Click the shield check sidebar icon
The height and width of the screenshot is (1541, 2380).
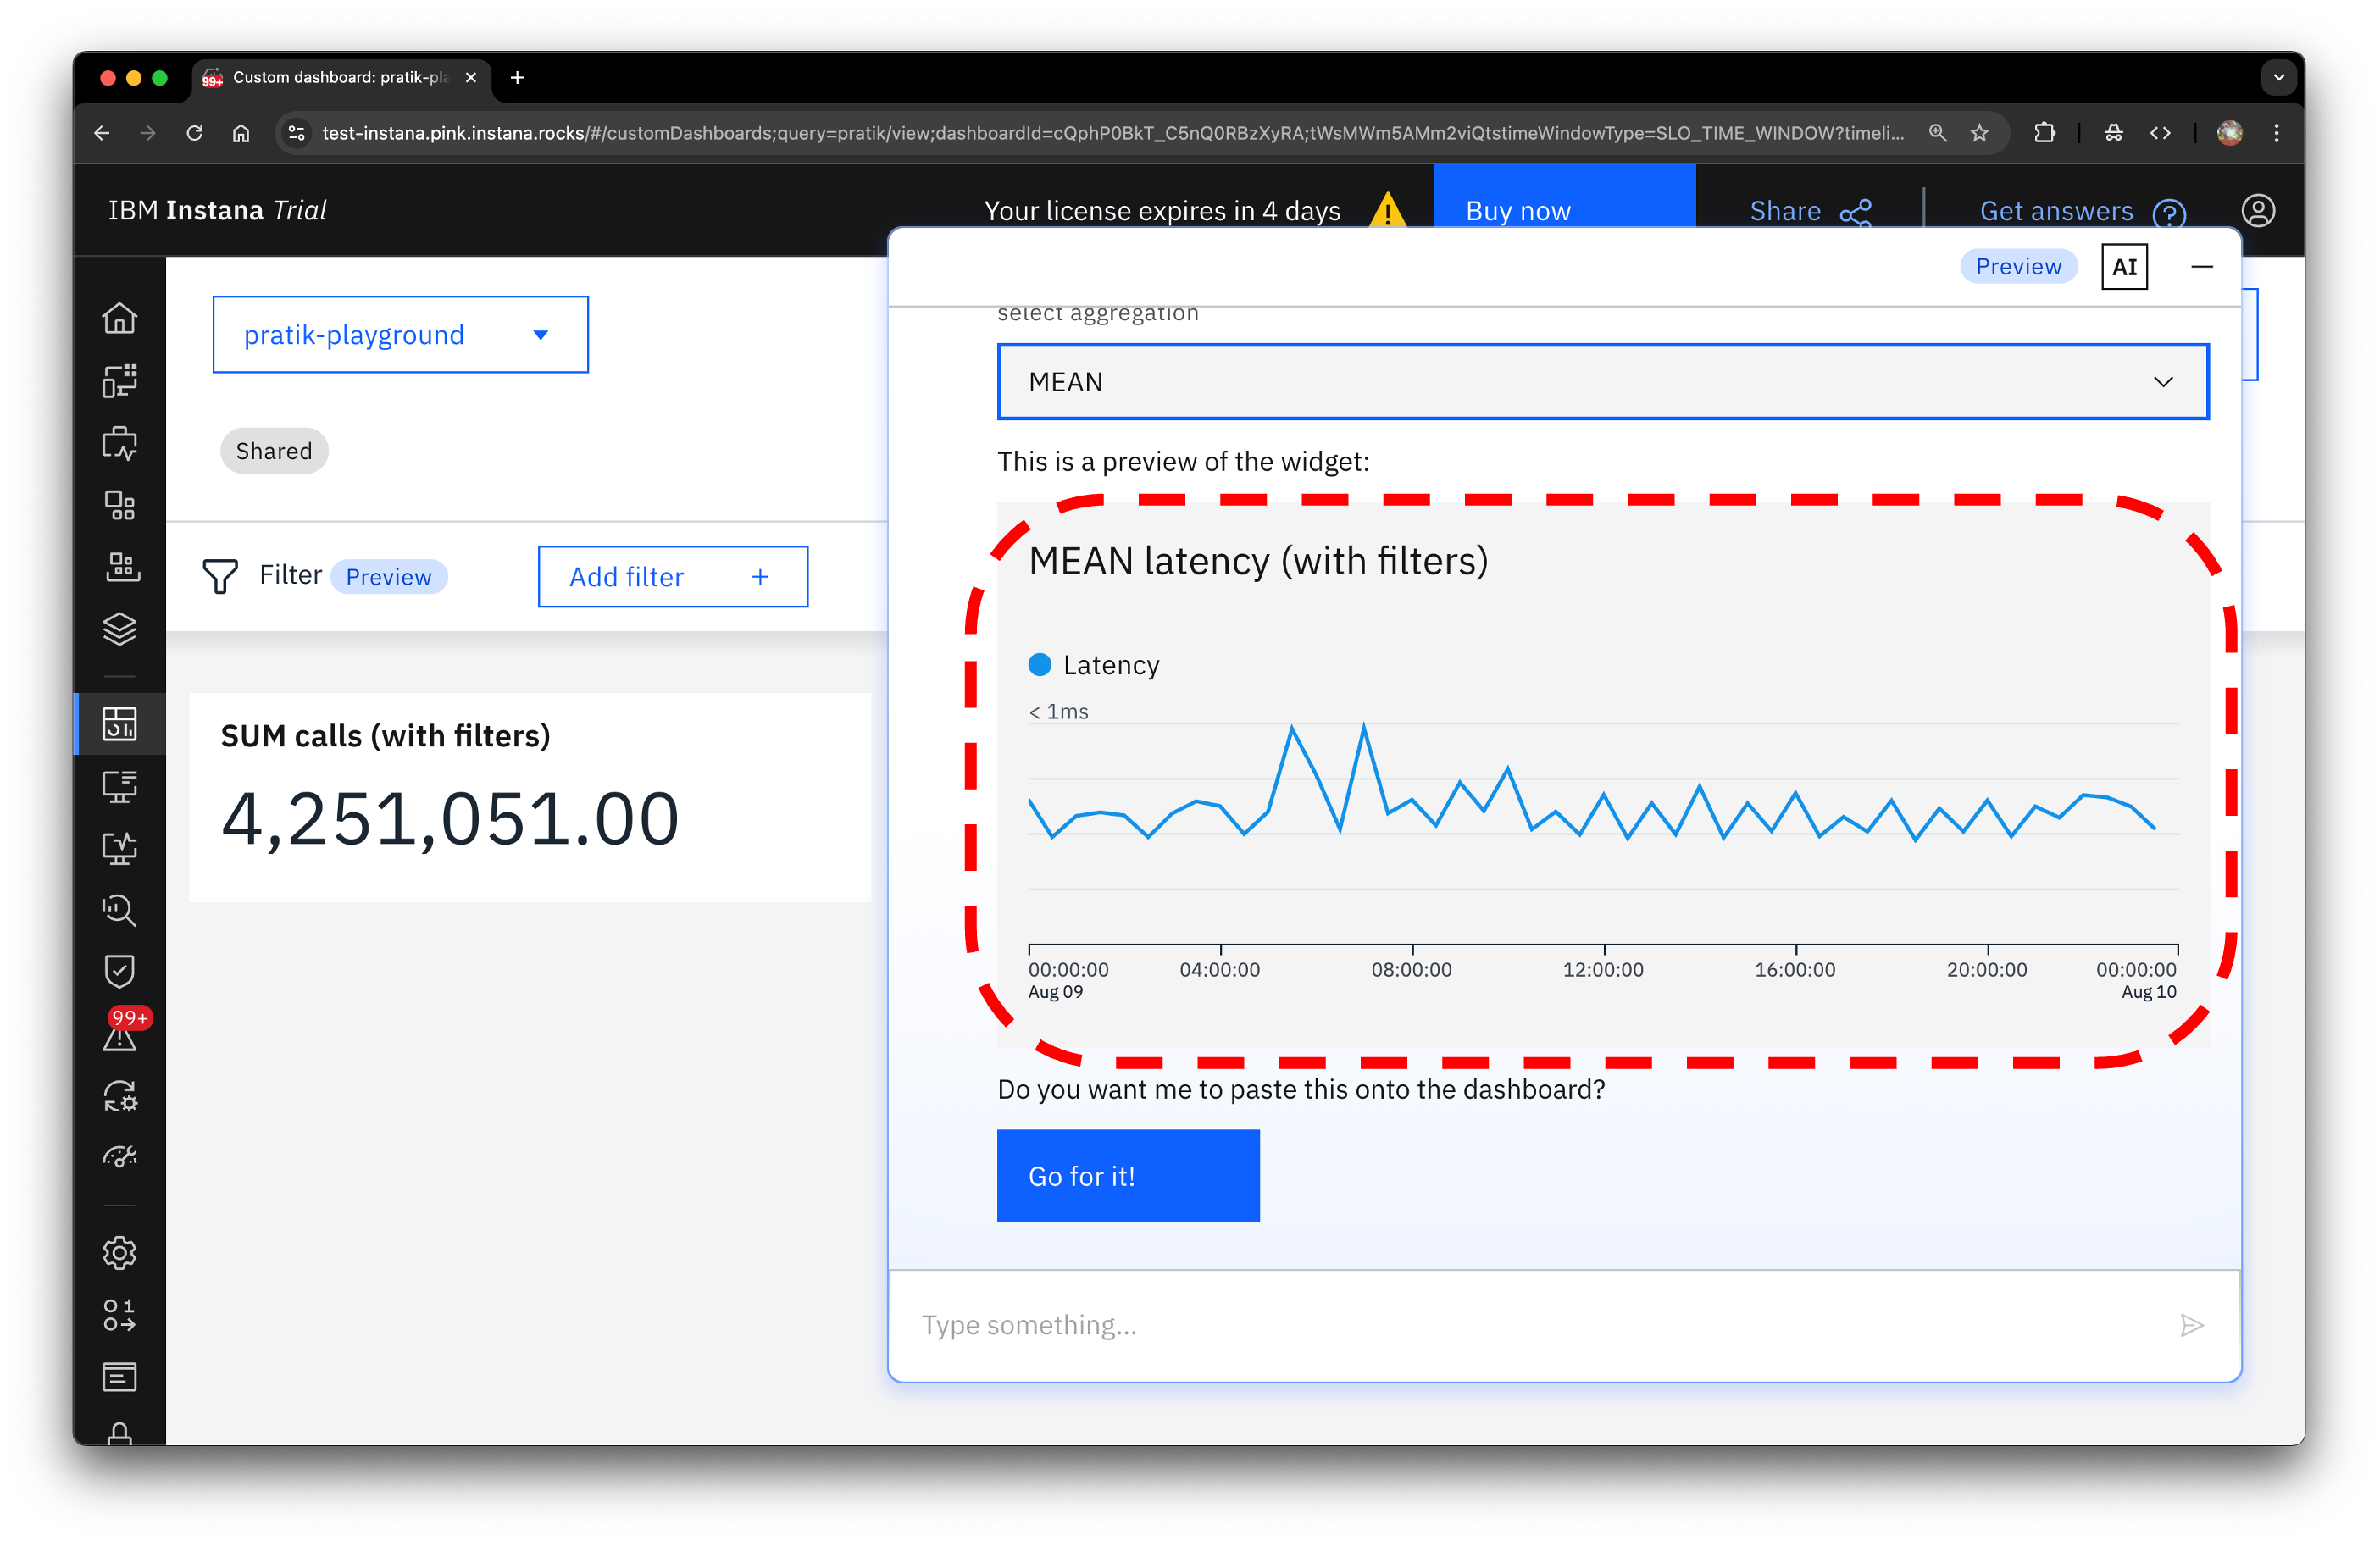click(119, 970)
